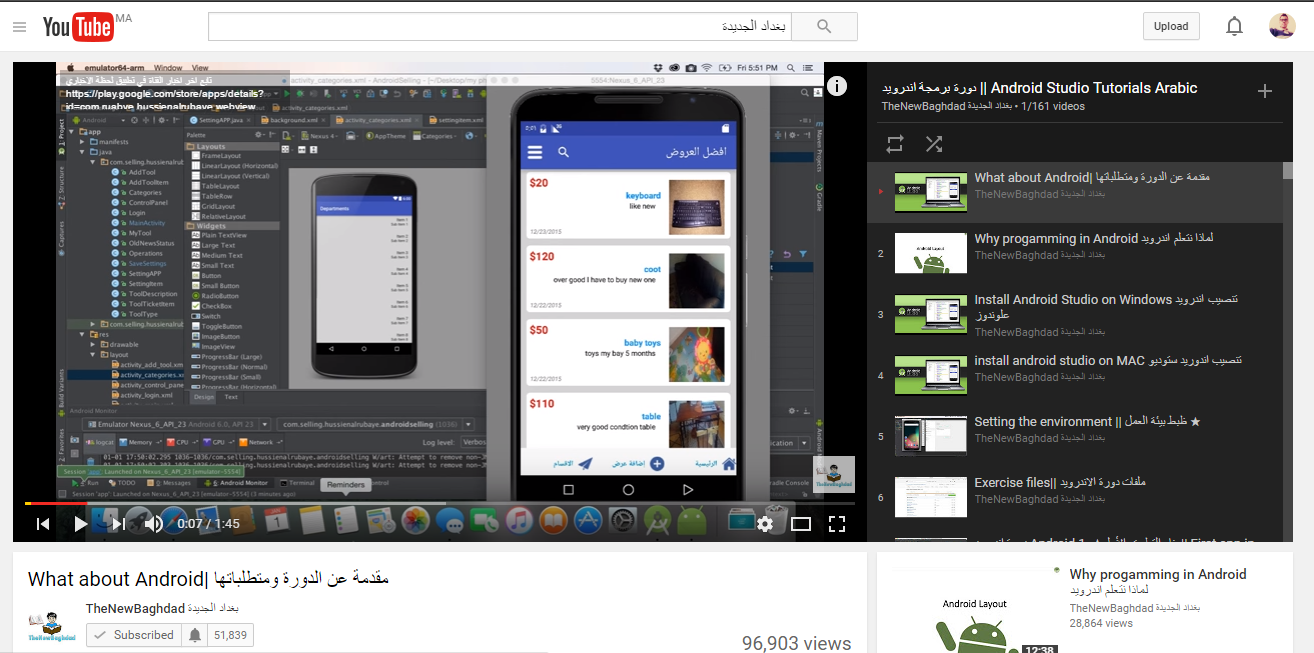The width and height of the screenshot is (1314, 653).
Task: Toggle theater mode in the player
Action: [x=801, y=523]
